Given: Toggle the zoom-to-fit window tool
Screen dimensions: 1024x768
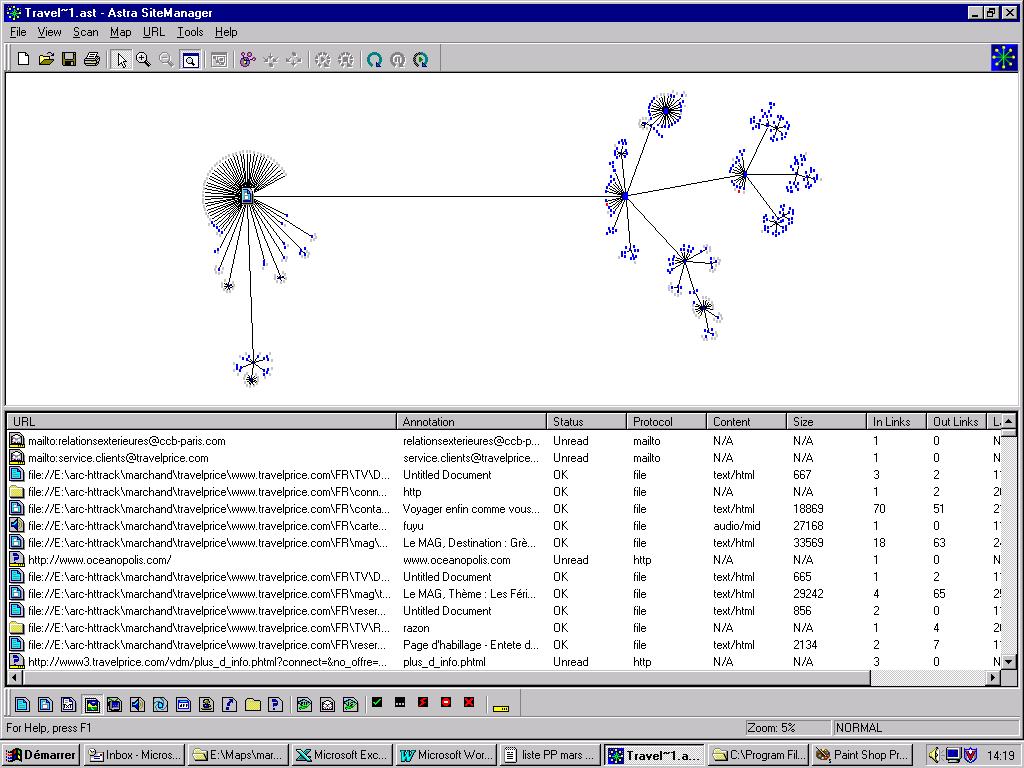Looking at the screenshot, I should point(190,60).
